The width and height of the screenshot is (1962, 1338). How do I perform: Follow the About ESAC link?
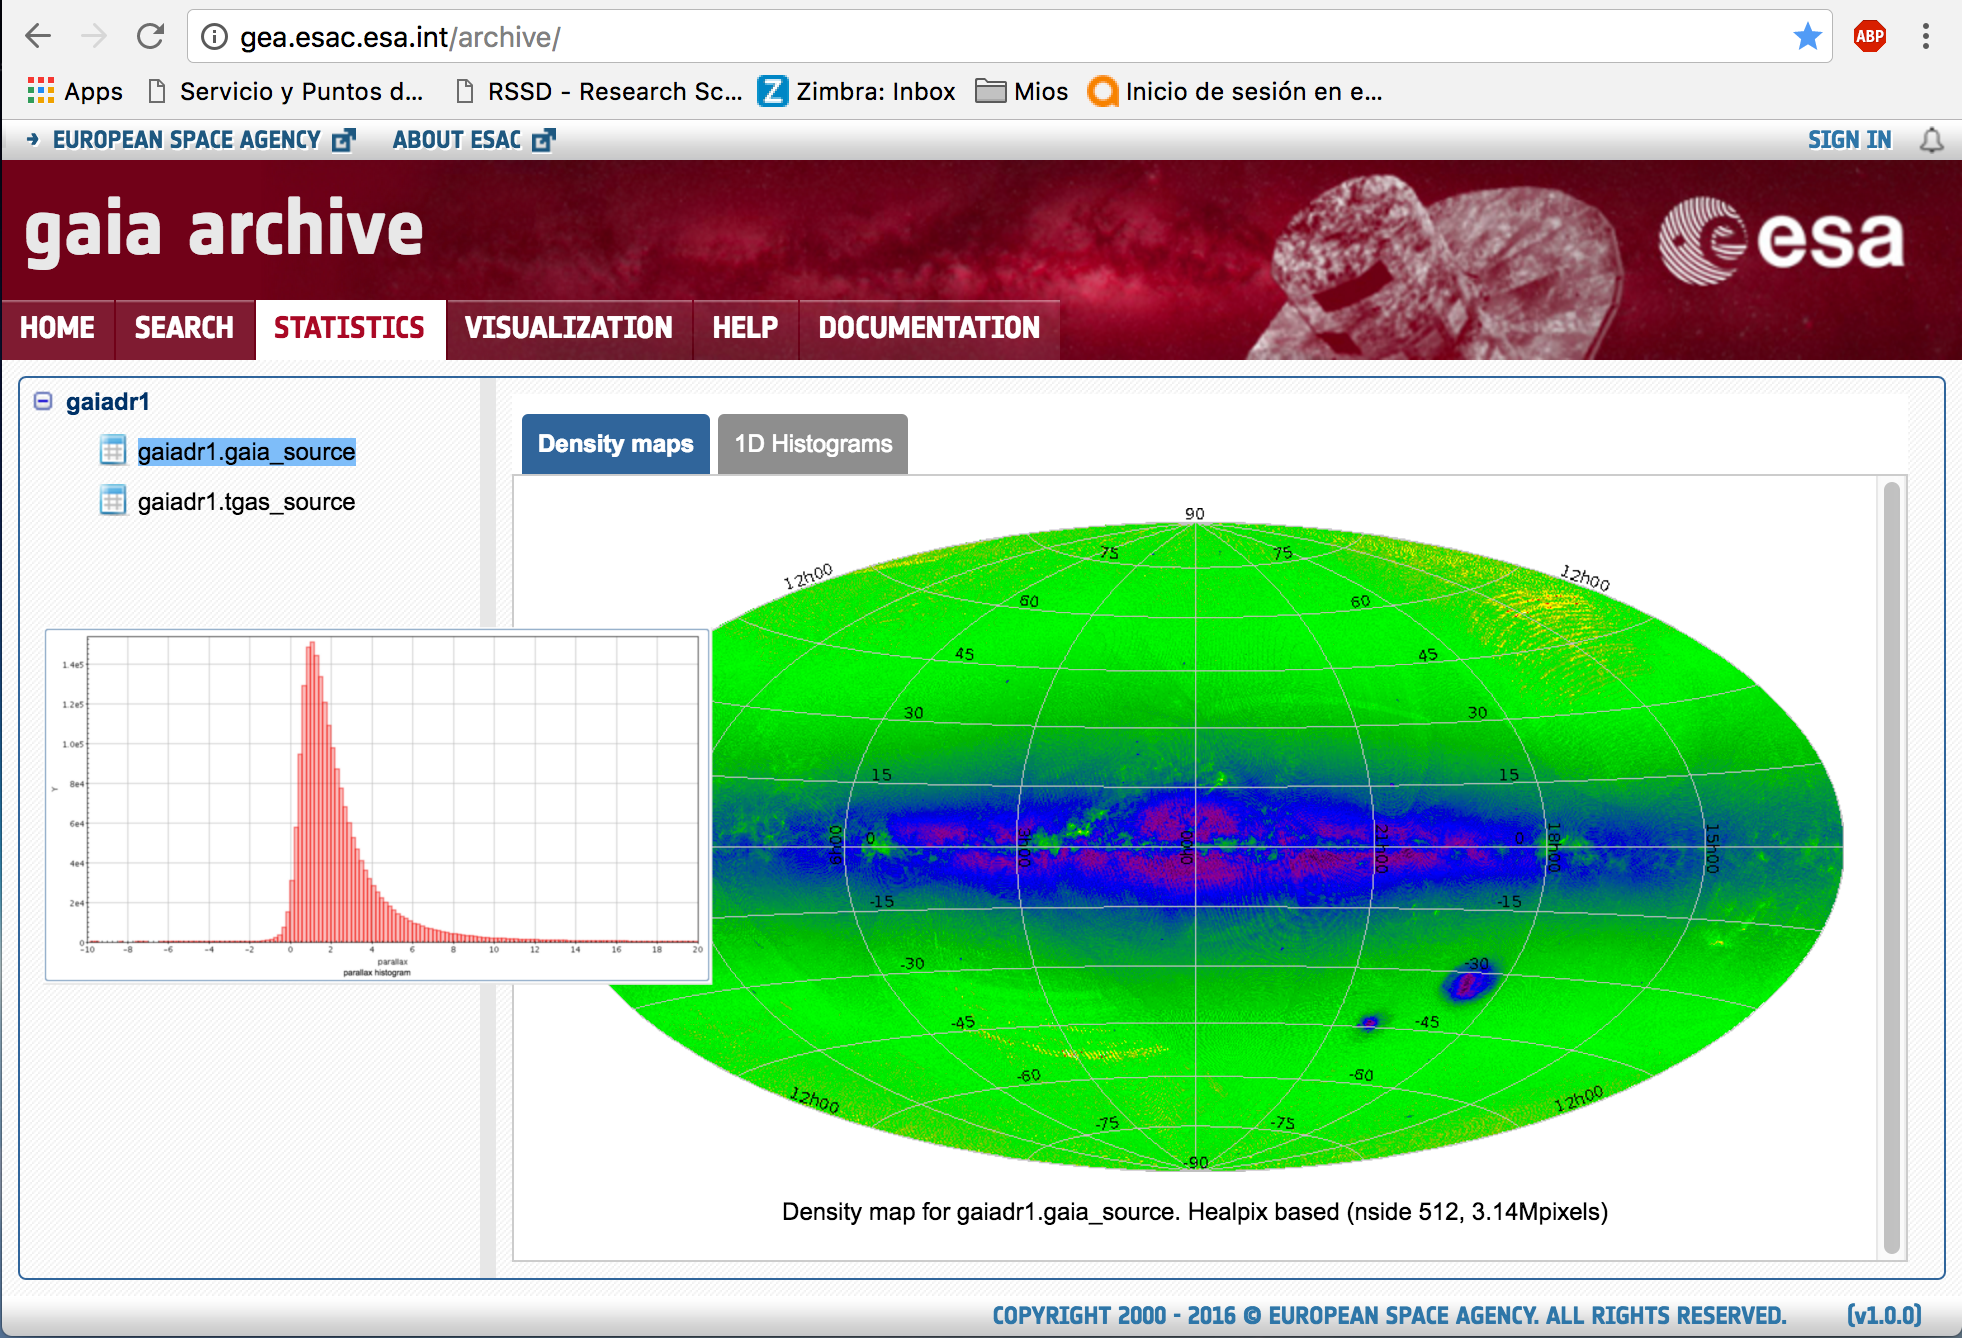(x=473, y=139)
